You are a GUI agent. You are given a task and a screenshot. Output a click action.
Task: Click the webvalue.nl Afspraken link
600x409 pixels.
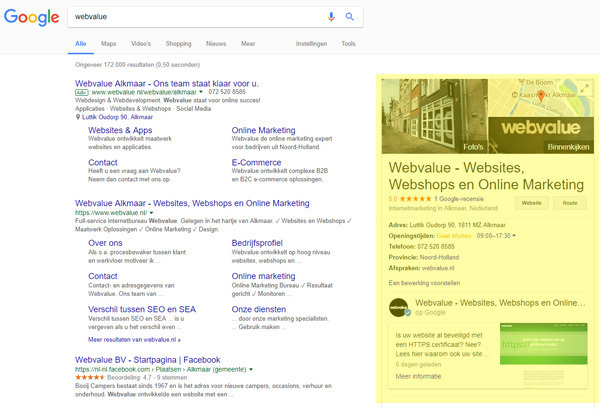(438, 268)
